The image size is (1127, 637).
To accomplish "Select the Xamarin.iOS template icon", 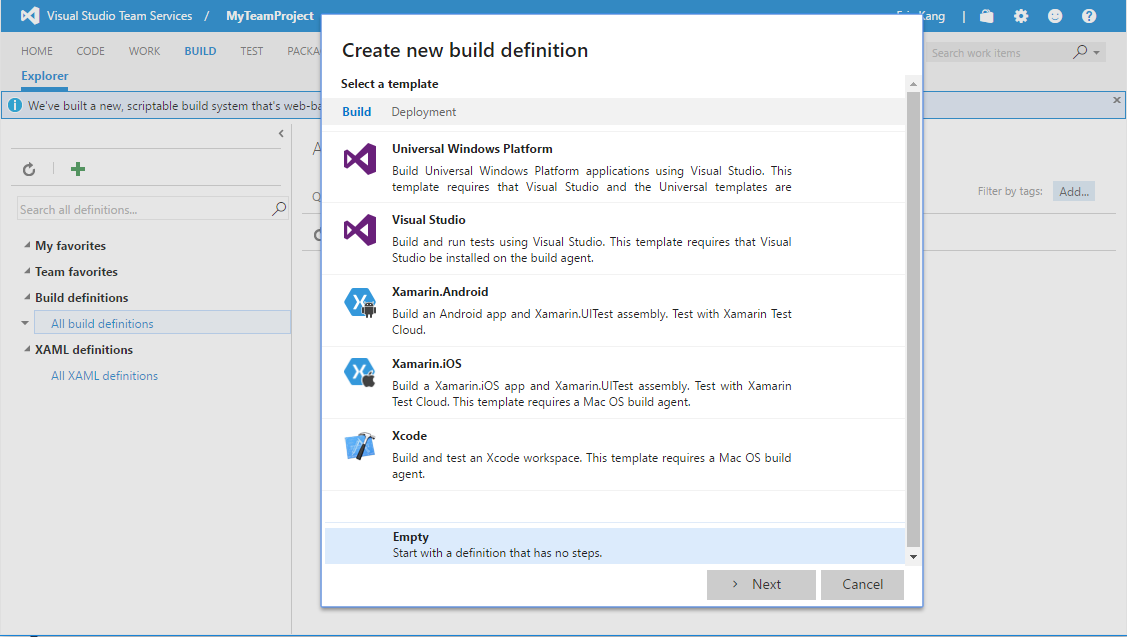I will tap(360, 372).
